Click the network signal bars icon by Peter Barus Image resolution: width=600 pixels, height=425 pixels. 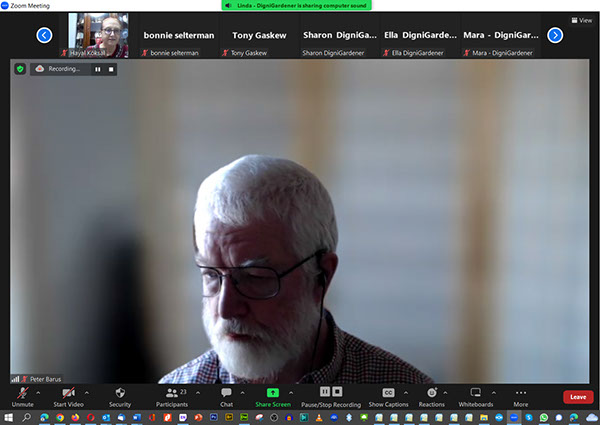(15, 379)
